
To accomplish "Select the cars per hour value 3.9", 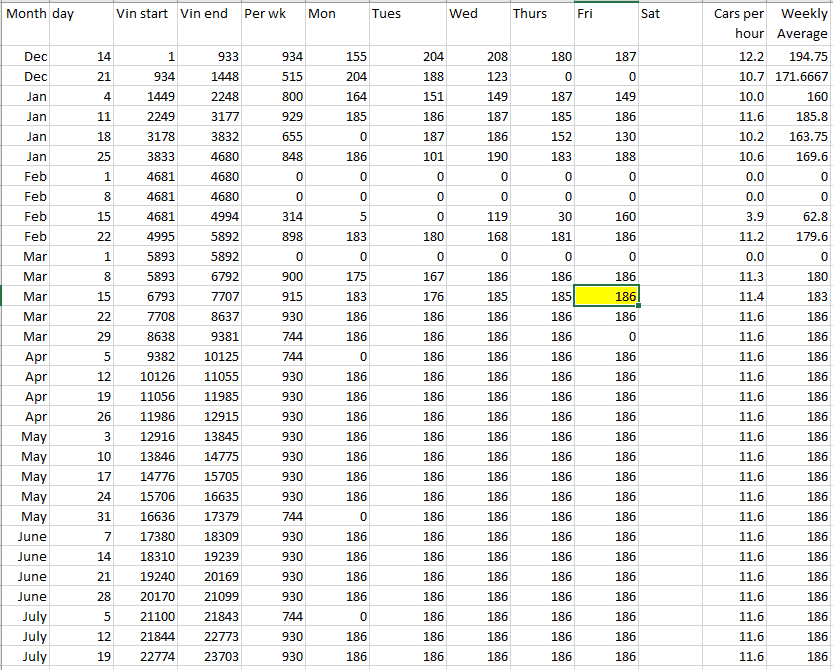I will 737,216.
